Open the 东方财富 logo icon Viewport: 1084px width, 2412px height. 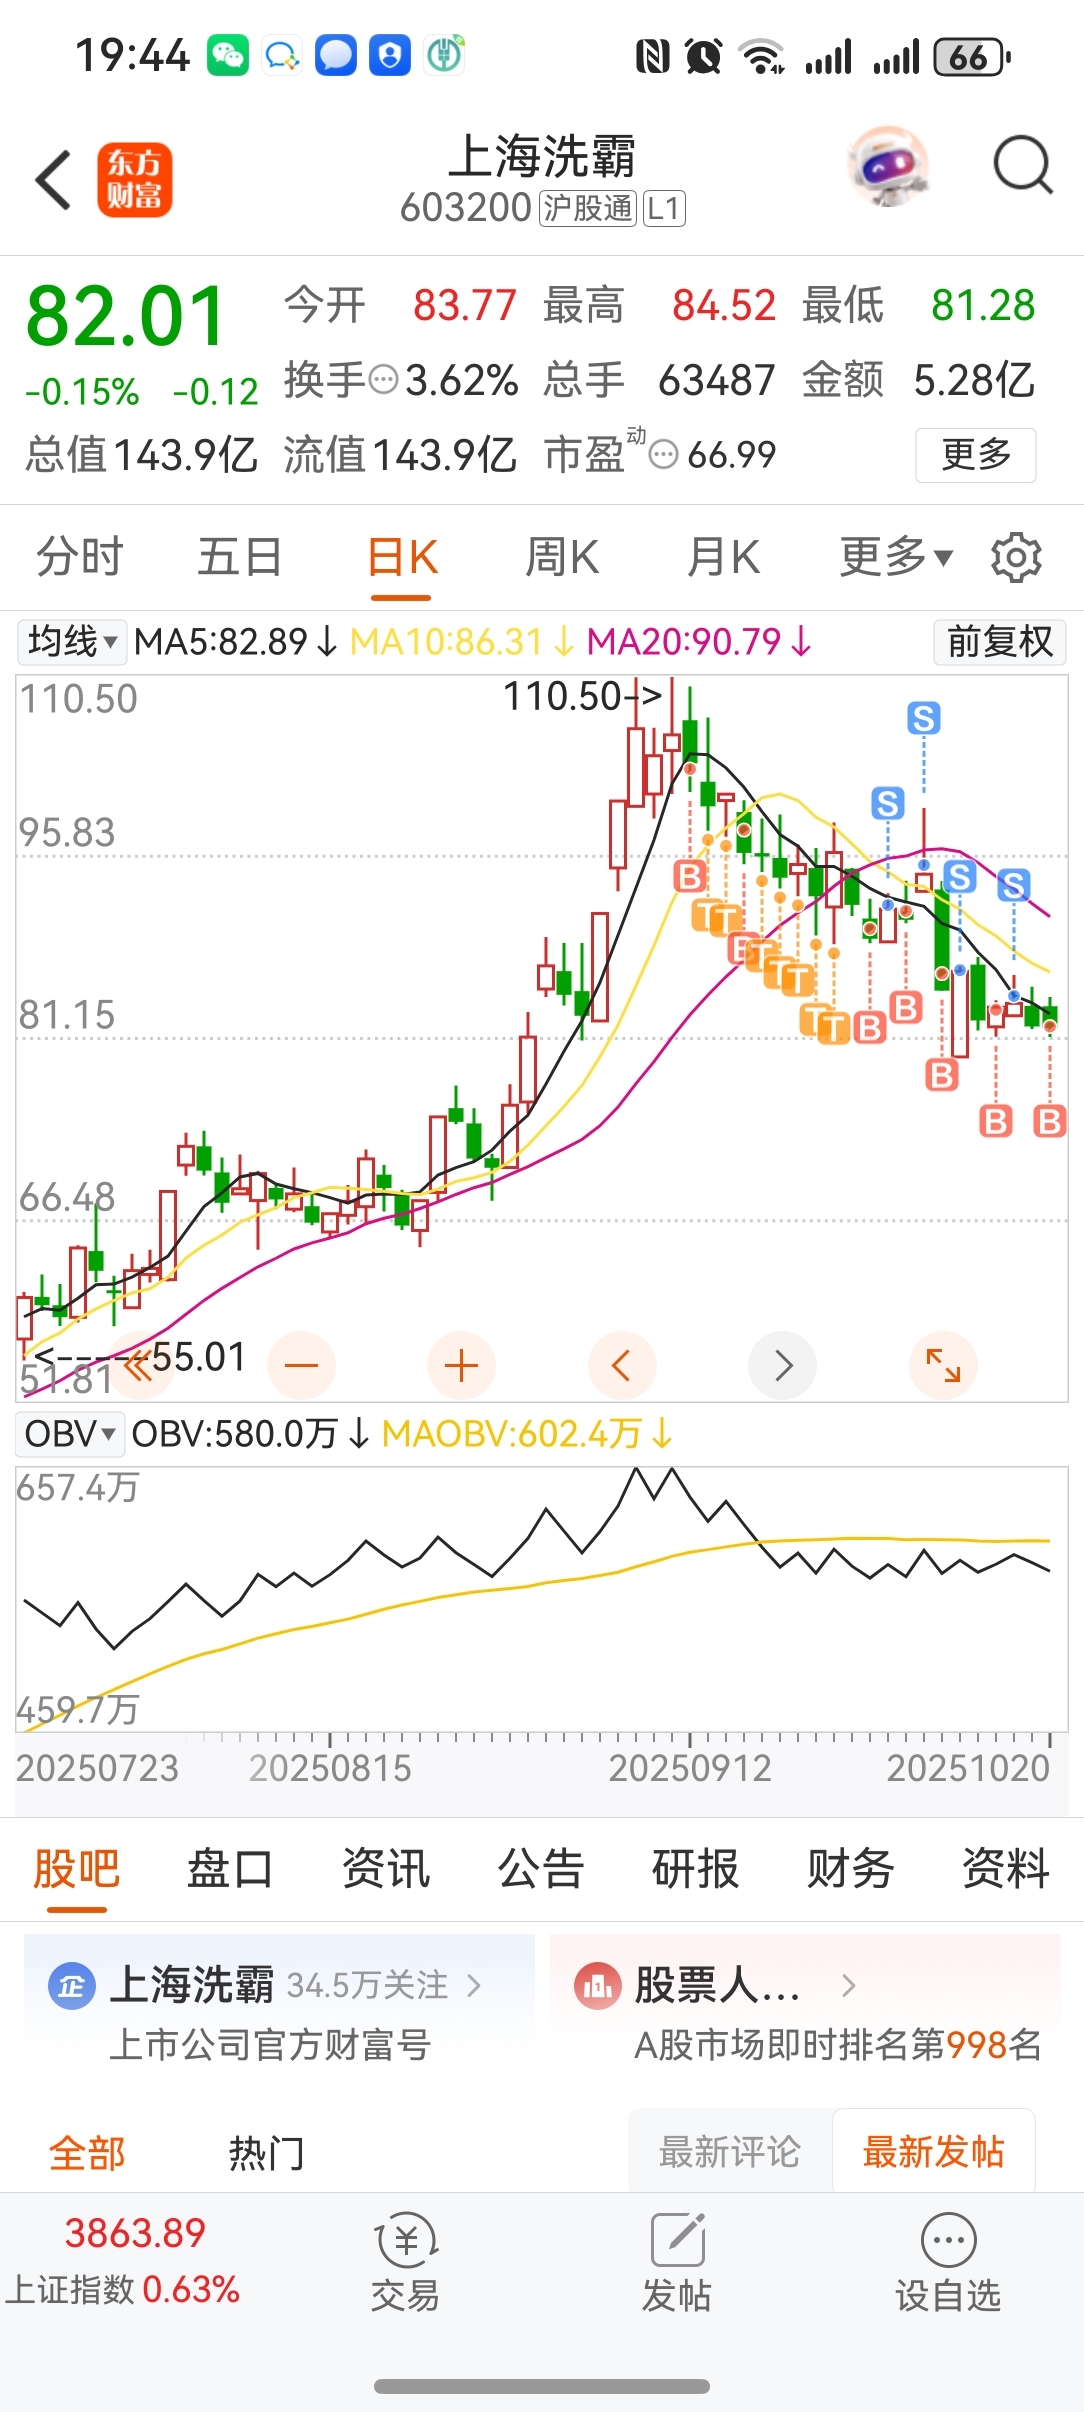[135, 180]
